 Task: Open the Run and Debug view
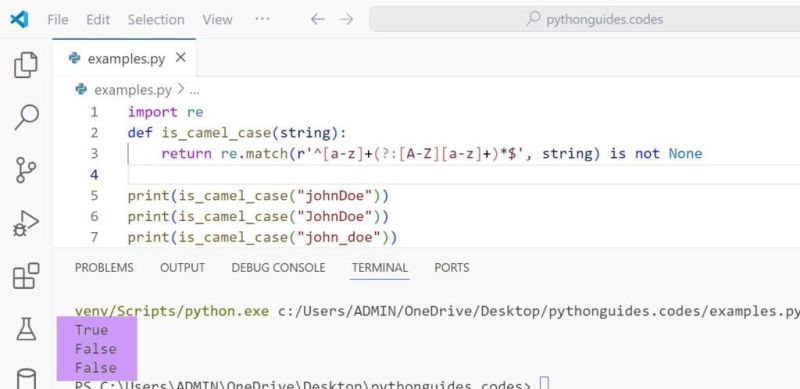[26, 224]
